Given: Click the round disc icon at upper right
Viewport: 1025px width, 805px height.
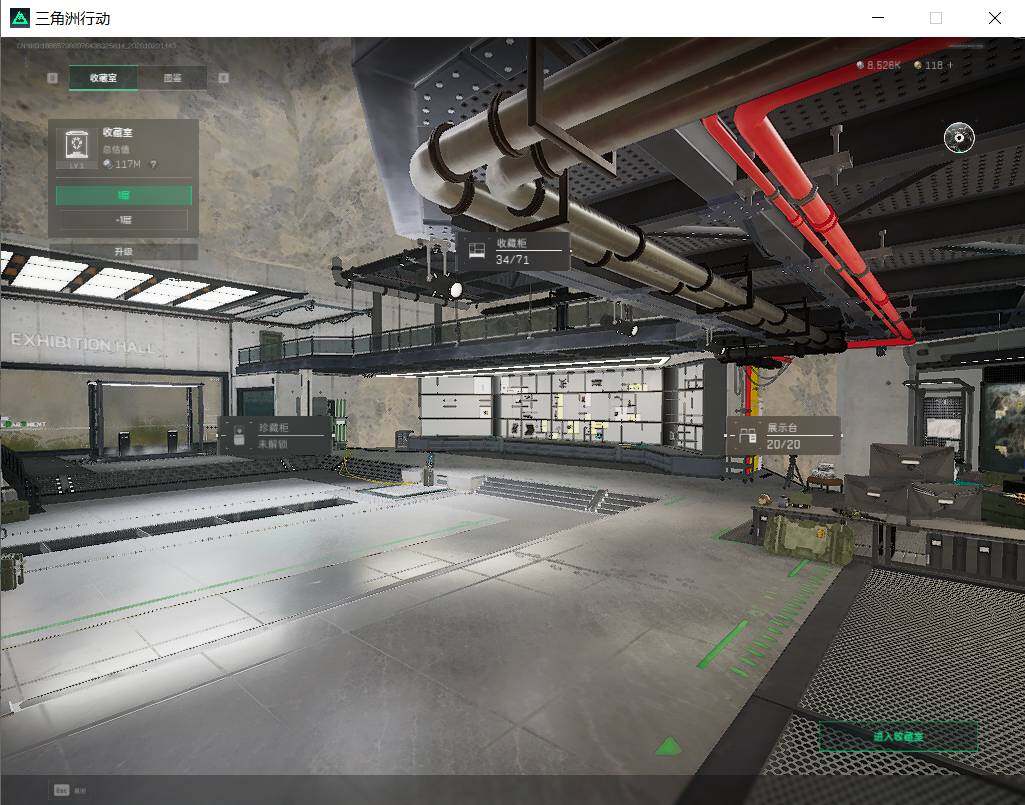Looking at the screenshot, I should (x=959, y=137).
